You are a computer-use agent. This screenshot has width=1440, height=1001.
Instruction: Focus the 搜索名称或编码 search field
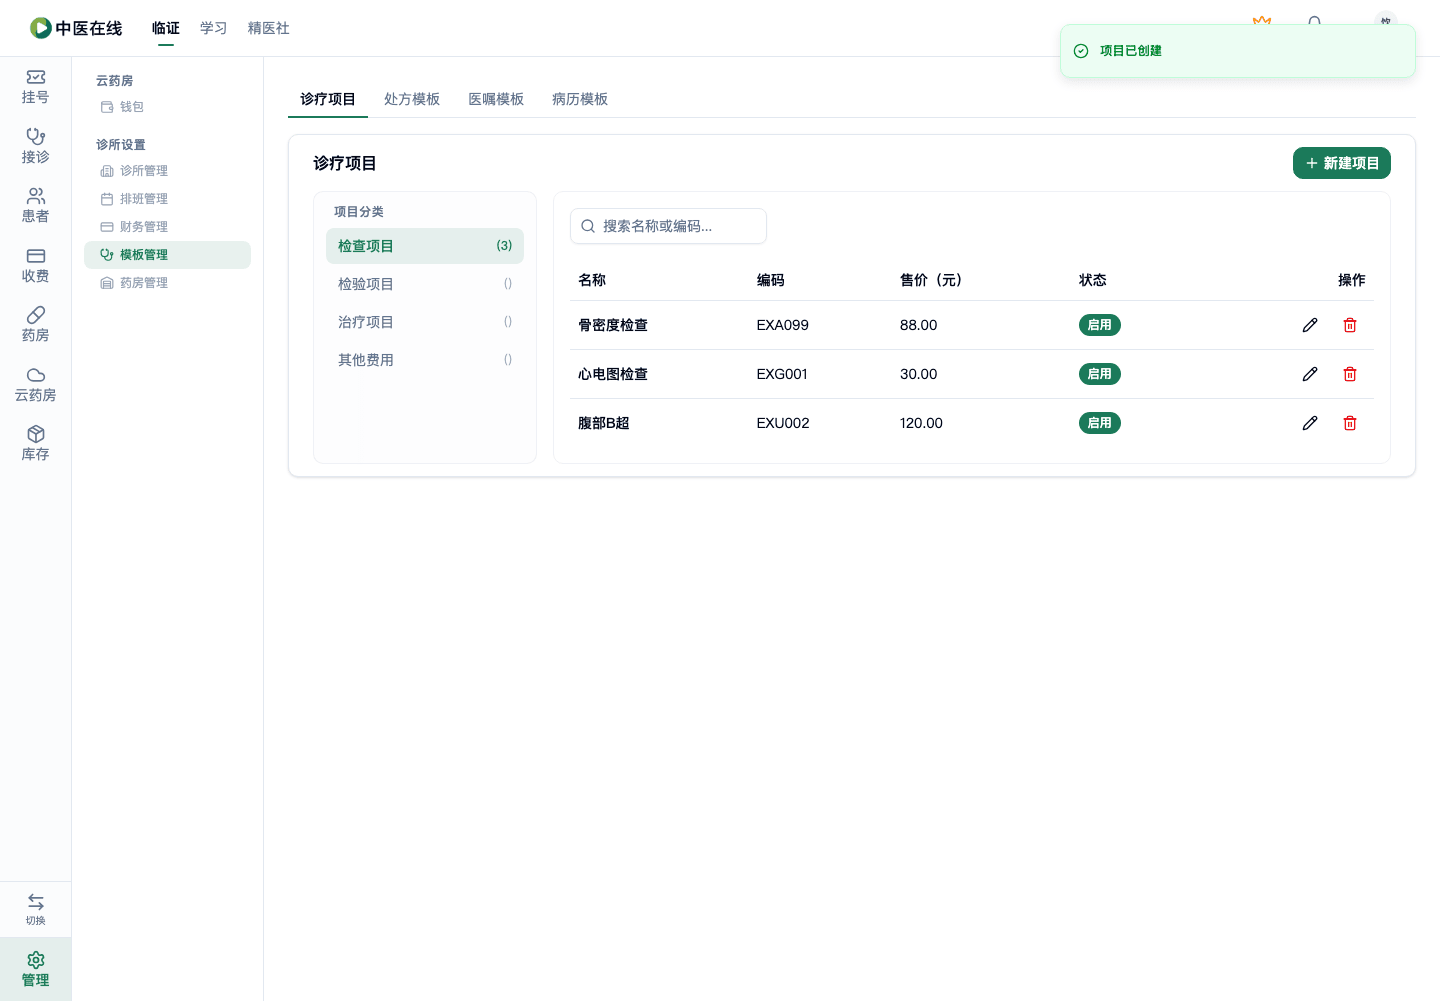click(x=668, y=226)
